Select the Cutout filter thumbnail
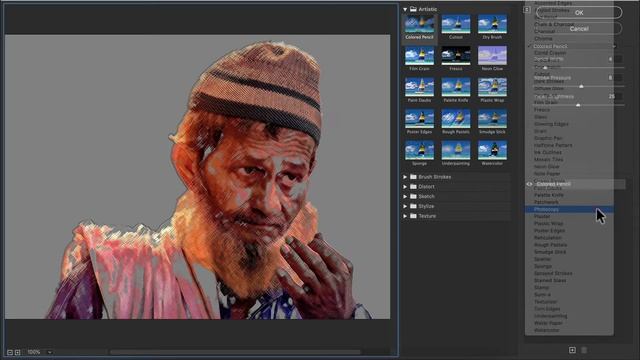 pyautogui.click(x=456, y=24)
